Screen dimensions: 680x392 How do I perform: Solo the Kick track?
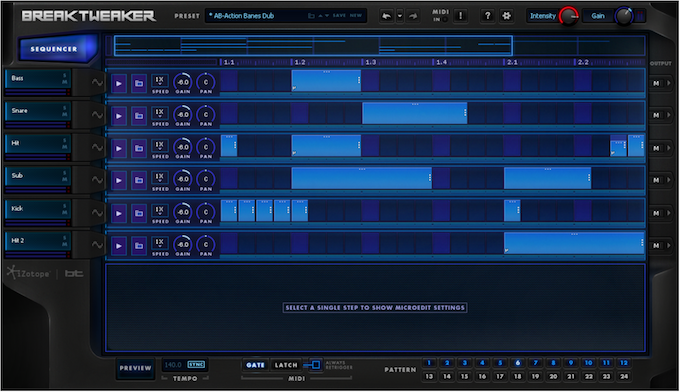pos(65,206)
